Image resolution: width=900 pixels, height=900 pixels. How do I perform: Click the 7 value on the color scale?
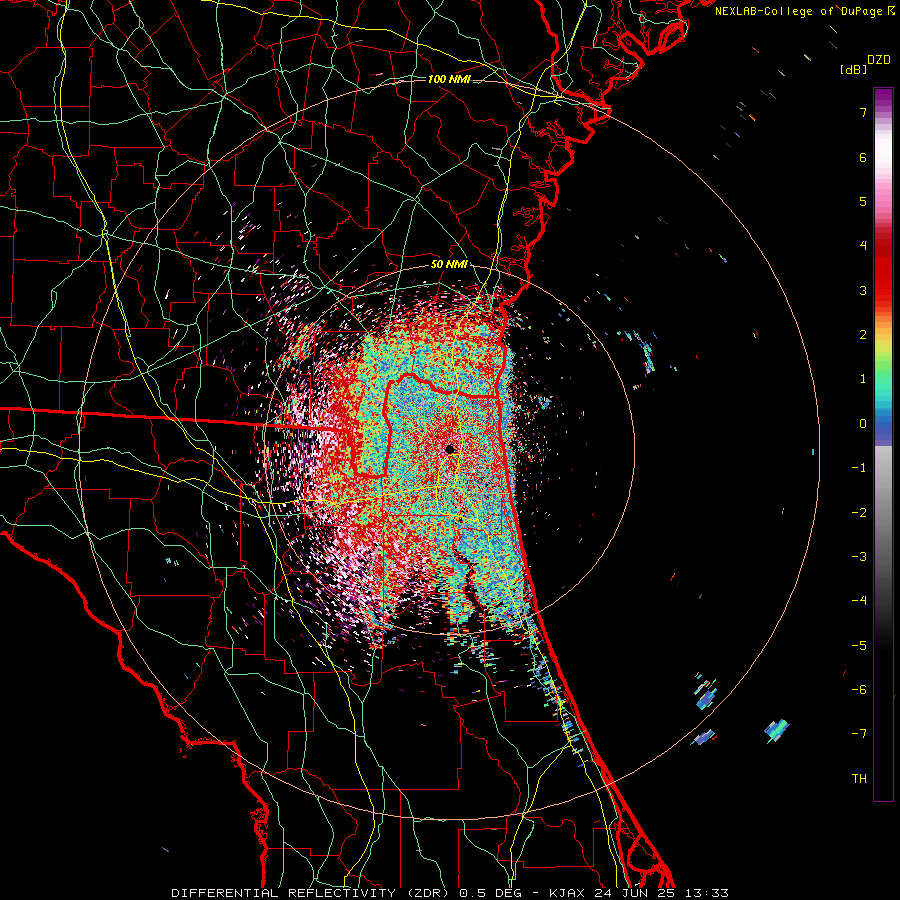(x=863, y=112)
